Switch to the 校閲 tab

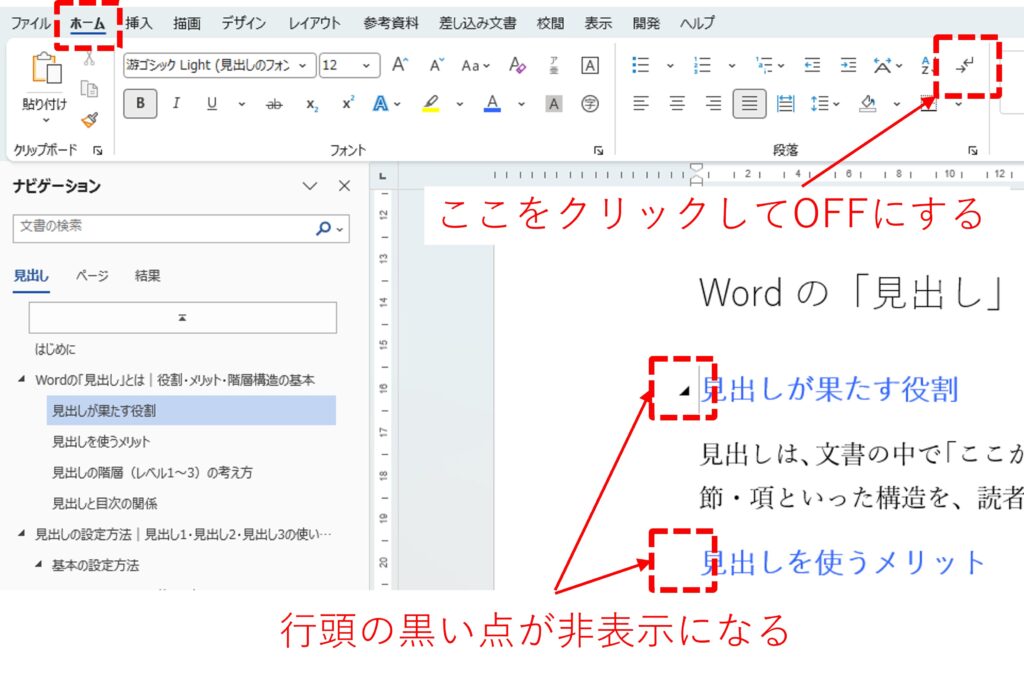pyautogui.click(x=550, y=23)
